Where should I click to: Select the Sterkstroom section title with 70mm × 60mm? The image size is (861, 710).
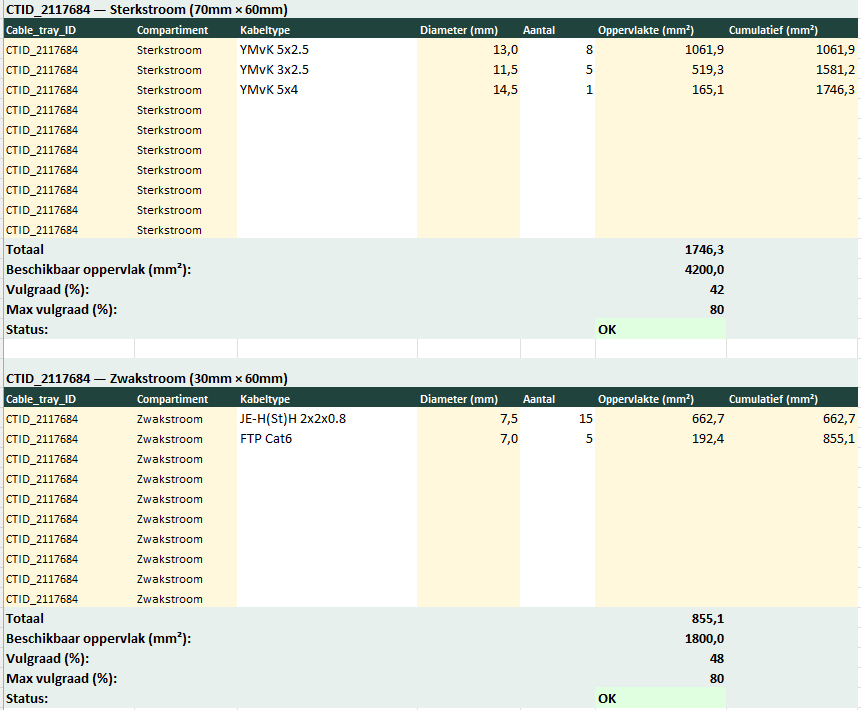coord(147,9)
